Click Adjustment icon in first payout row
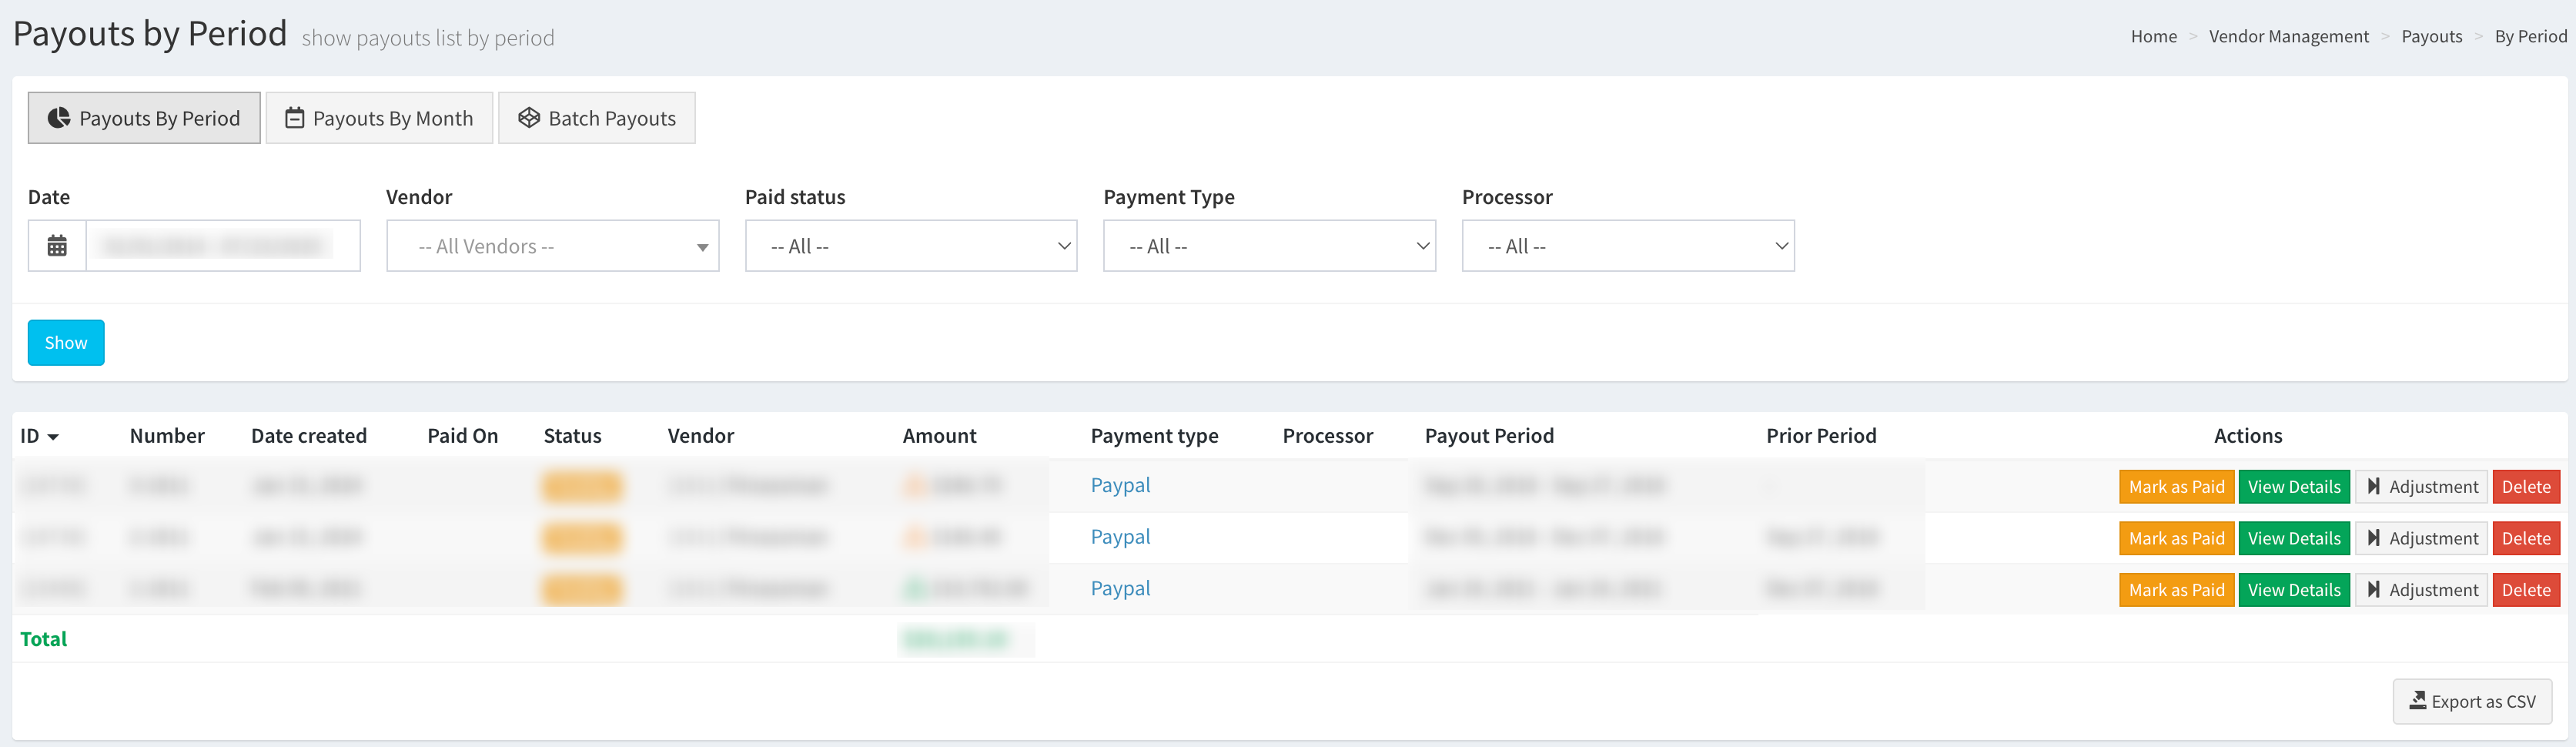 pos(2373,487)
